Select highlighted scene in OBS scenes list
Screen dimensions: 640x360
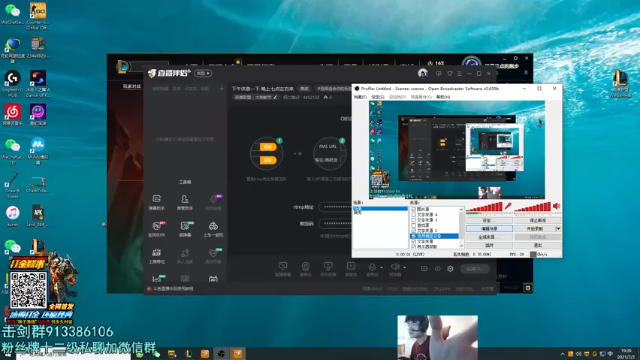click(380, 209)
